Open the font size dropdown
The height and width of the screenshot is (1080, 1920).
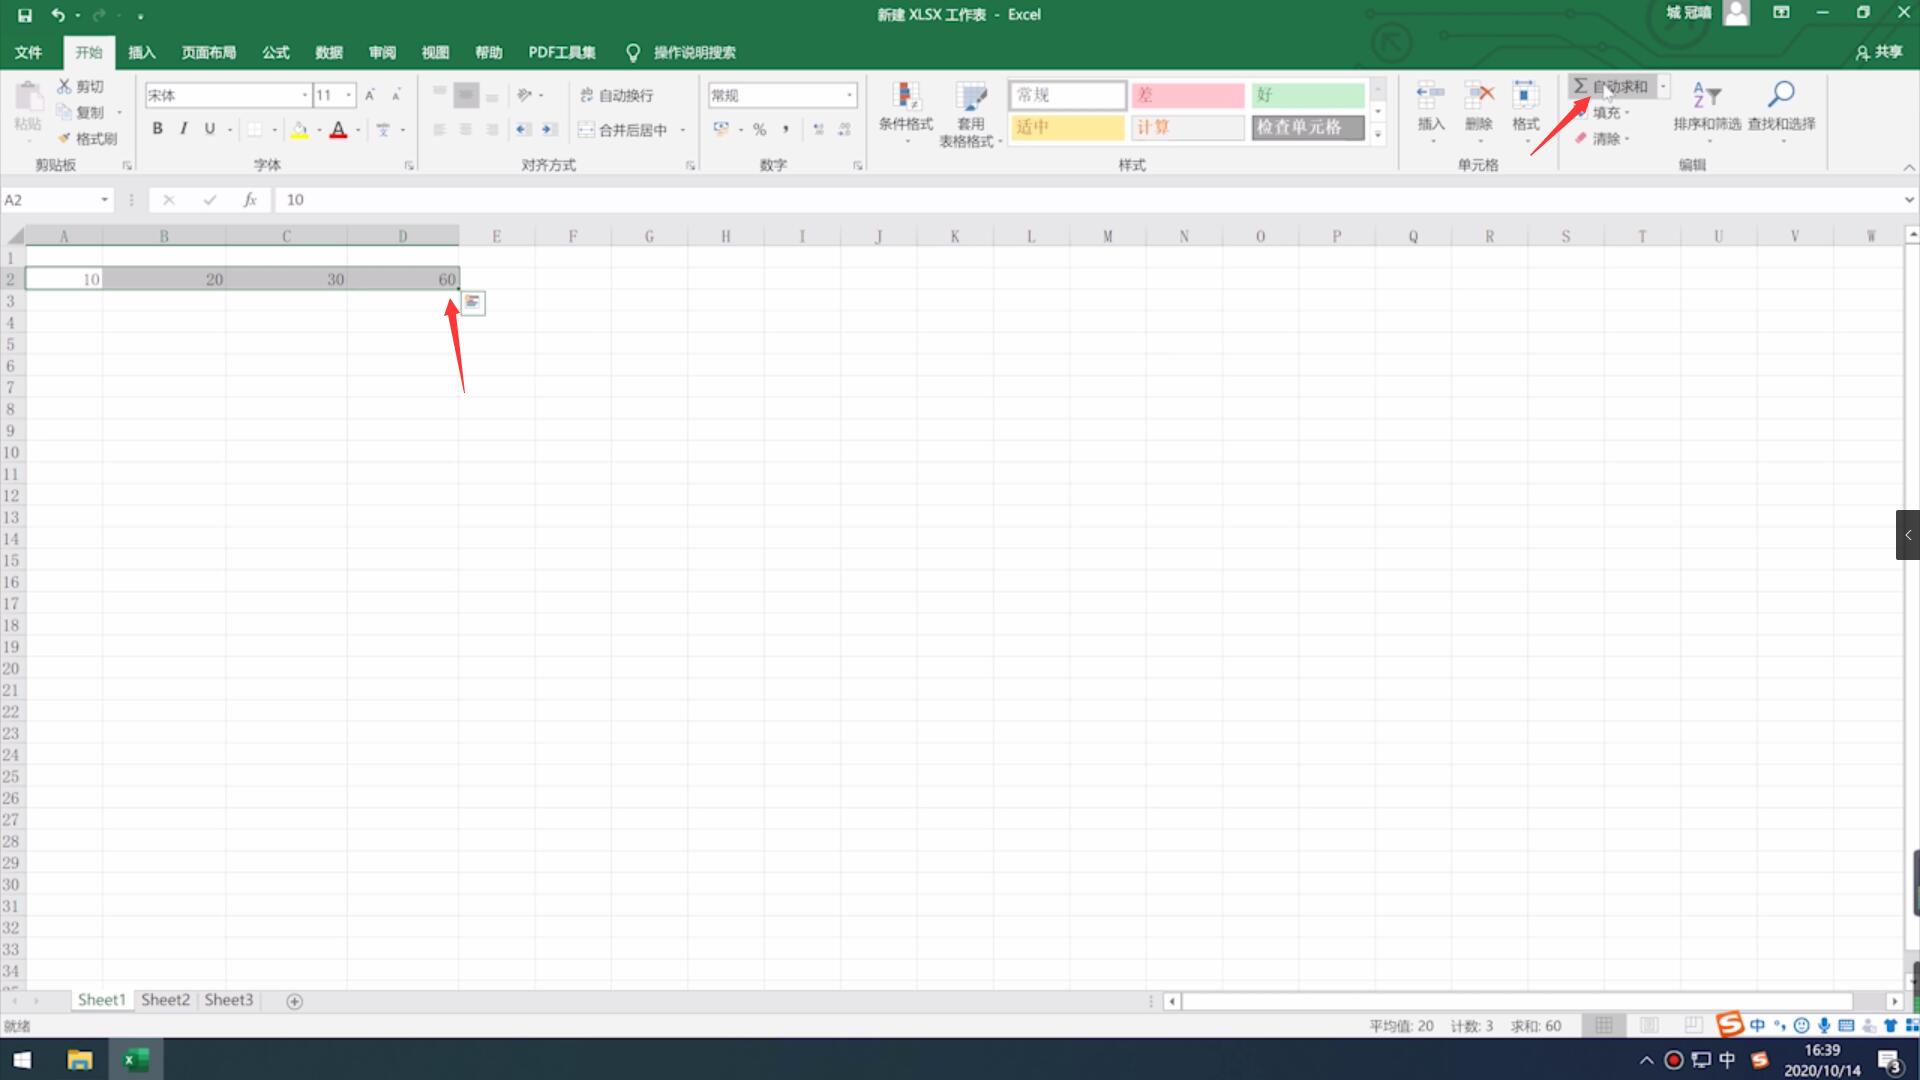pos(349,95)
